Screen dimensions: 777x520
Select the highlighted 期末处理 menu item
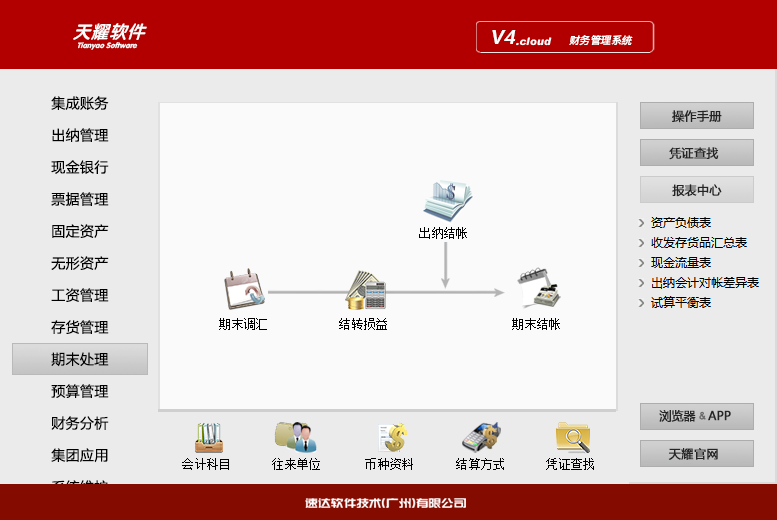[x=80, y=359]
